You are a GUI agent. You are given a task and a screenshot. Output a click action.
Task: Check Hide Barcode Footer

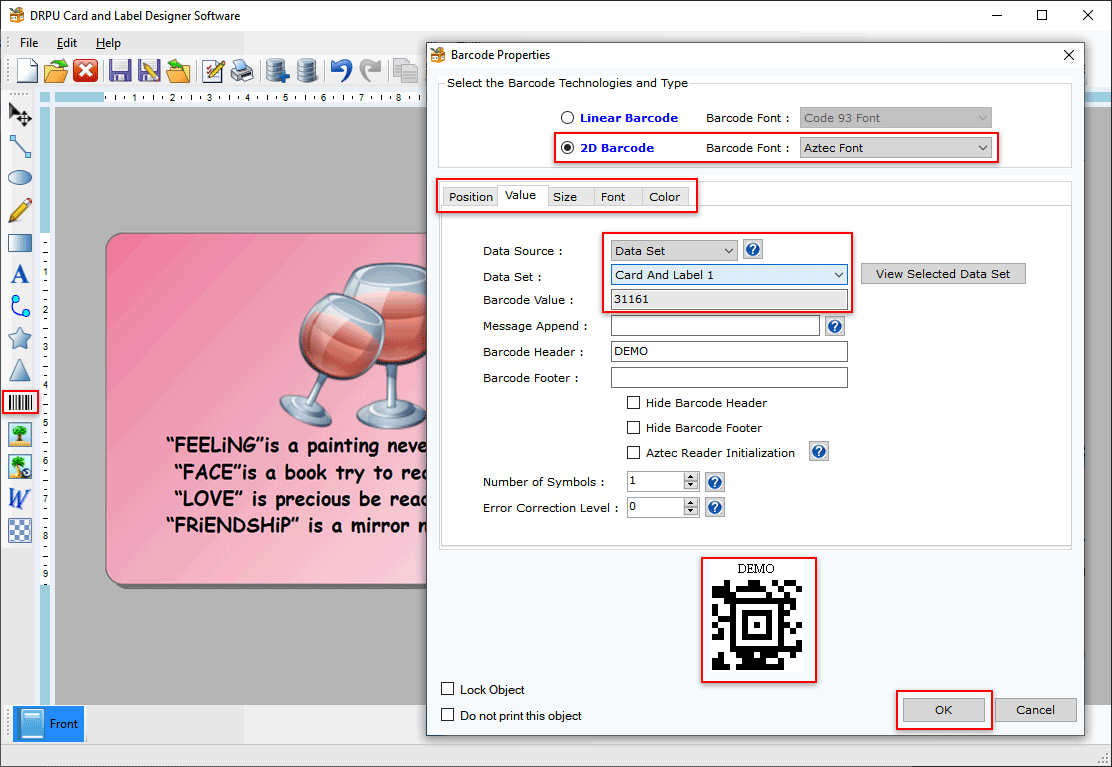coord(633,427)
